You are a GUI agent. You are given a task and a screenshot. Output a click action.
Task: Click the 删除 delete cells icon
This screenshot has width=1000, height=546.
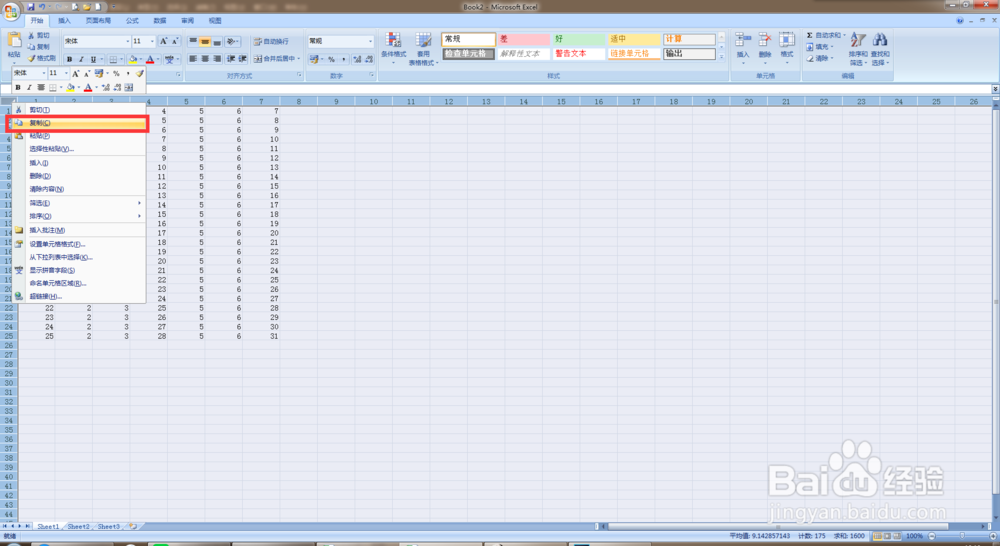765,41
